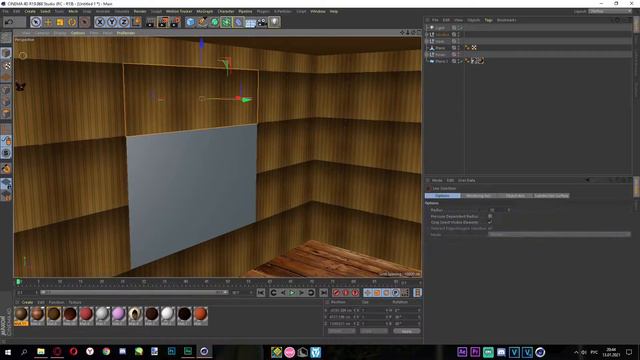Switch to the Modeling Axis tab
Screen dimensions: 640x360
tap(478, 196)
